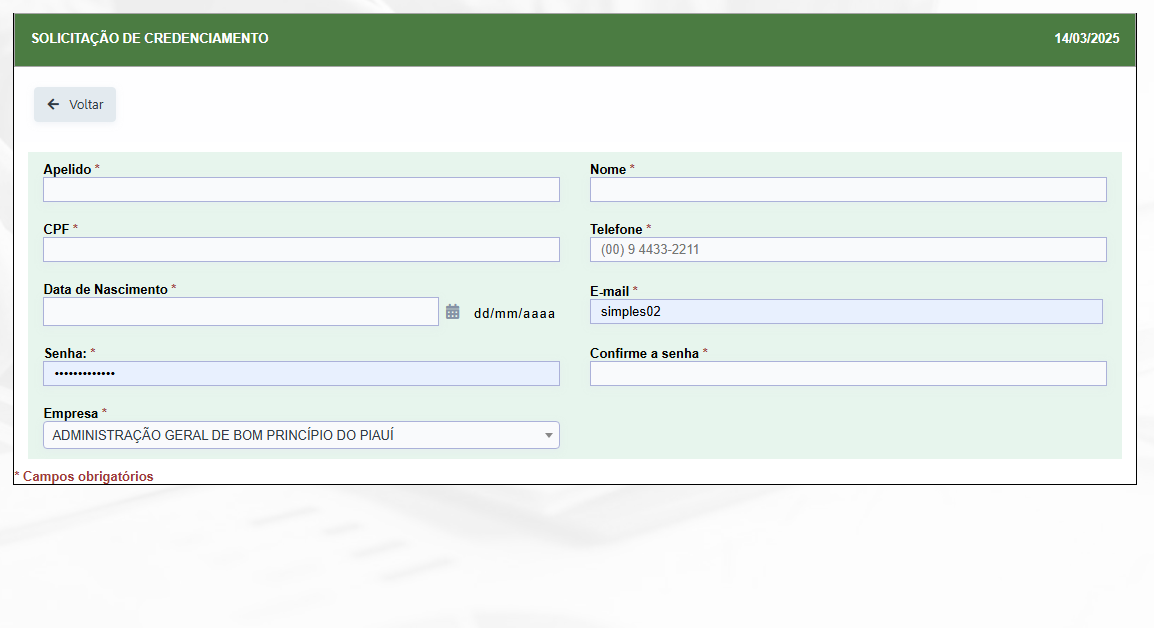Open the Empresa combo box

pos(301,435)
